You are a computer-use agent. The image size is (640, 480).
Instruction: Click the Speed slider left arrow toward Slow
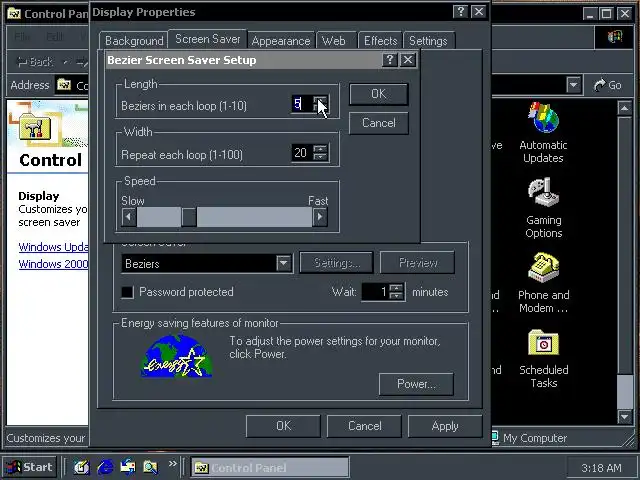pos(129,217)
